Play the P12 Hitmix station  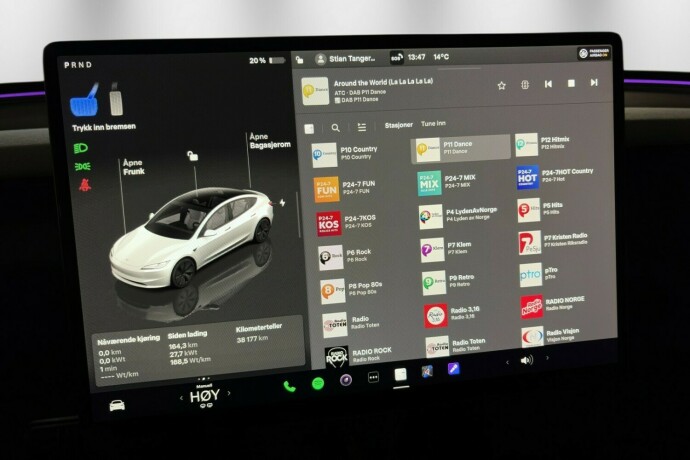click(x=544, y=144)
